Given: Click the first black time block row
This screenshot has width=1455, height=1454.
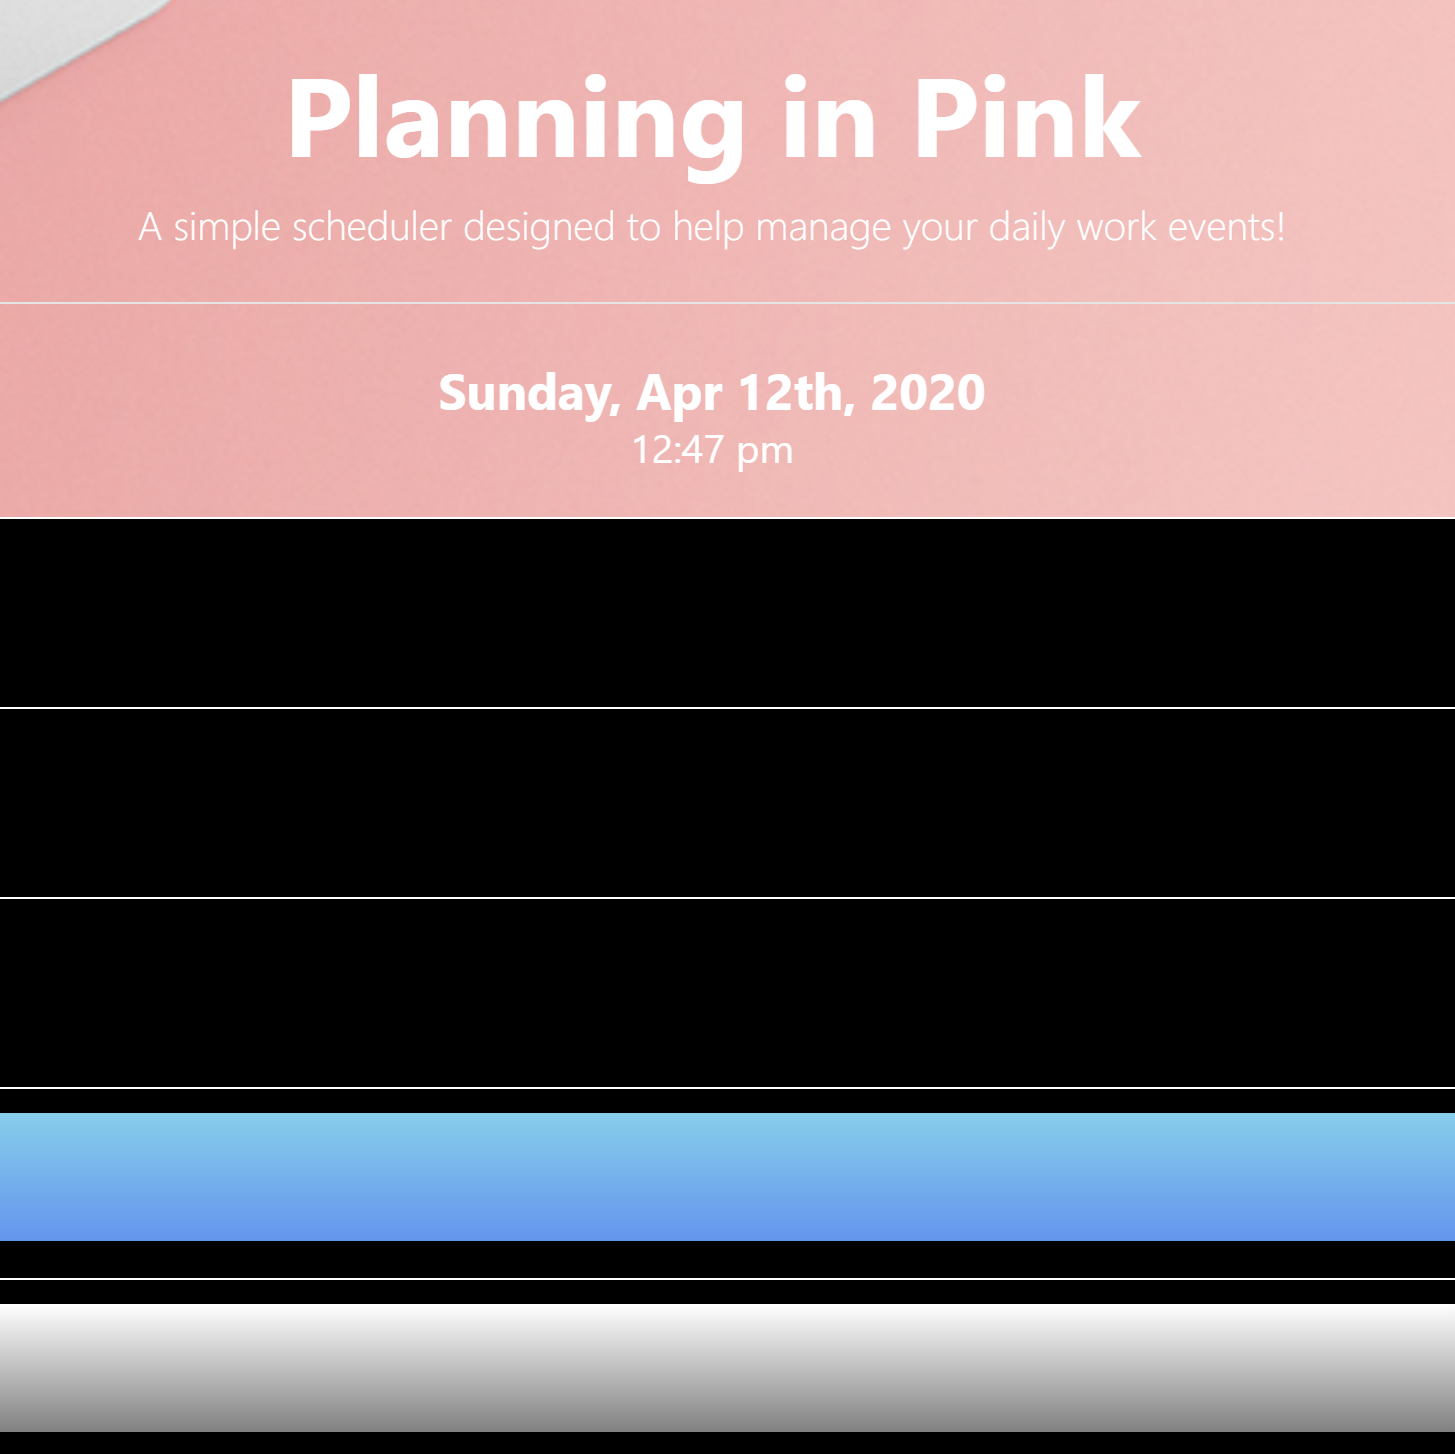Looking at the screenshot, I should pos(727,612).
